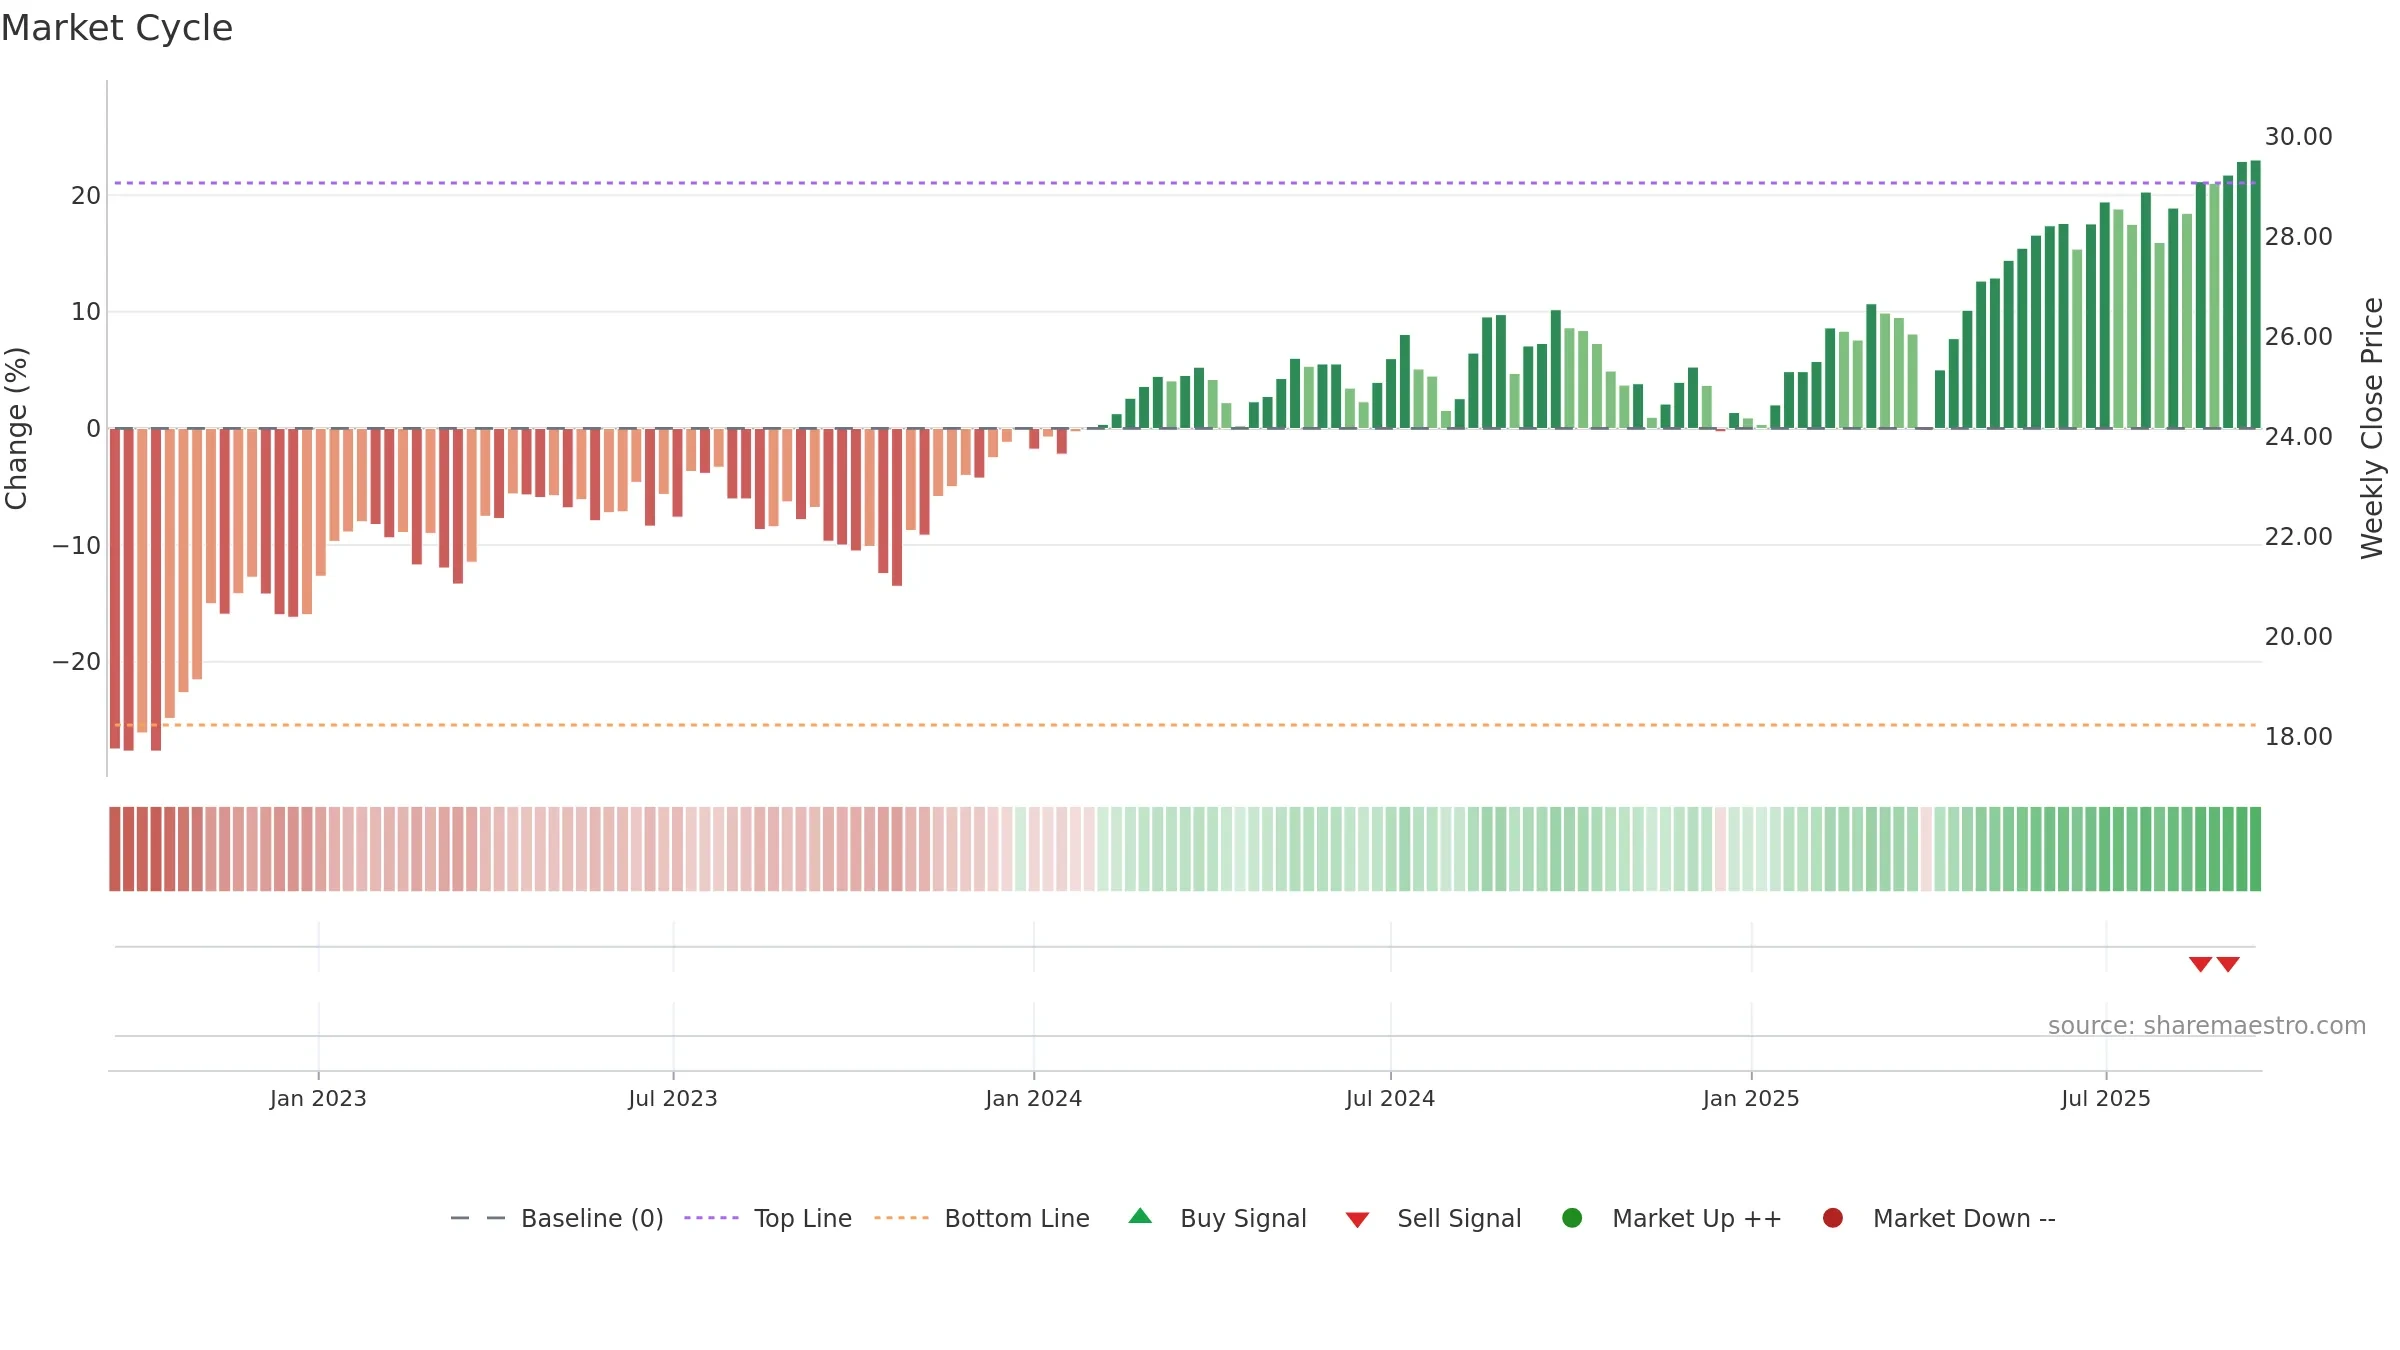Click the 26.00 price axis label

click(2298, 337)
